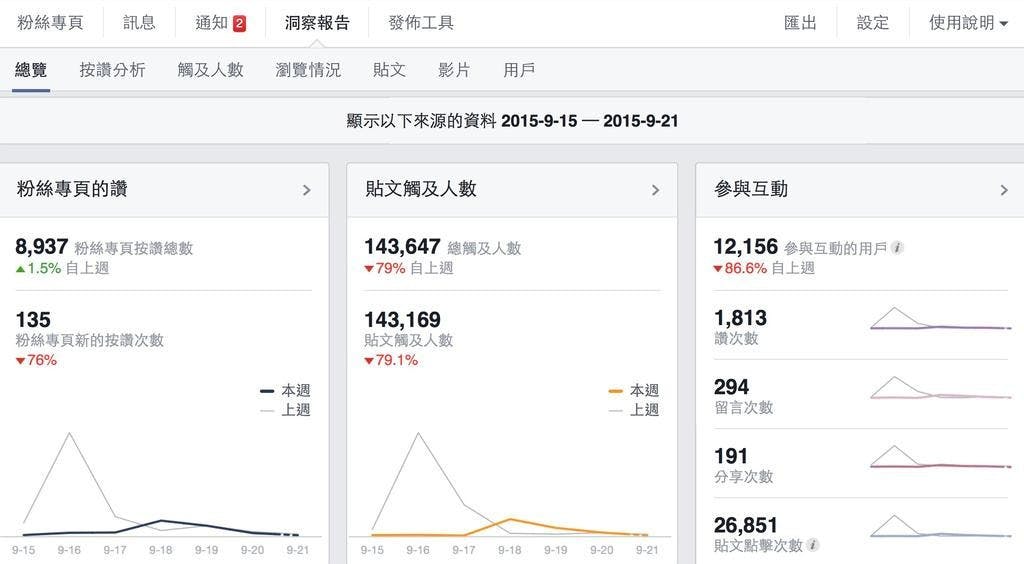
Task: Expand the 粉絲專頁的讚 panel arrow
Action: pos(306,190)
